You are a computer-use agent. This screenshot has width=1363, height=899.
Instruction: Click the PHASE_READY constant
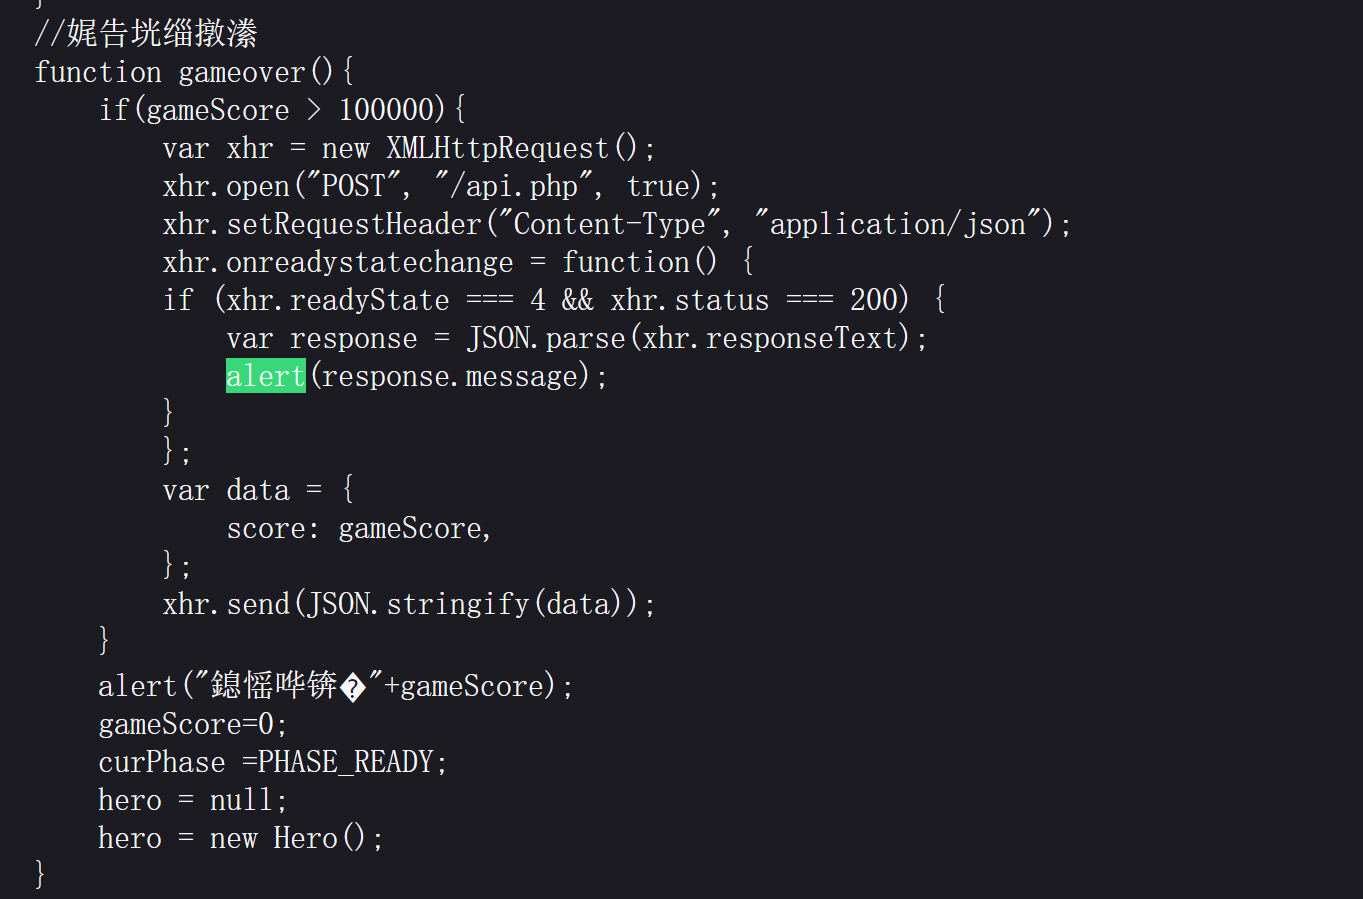click(346, 762)
